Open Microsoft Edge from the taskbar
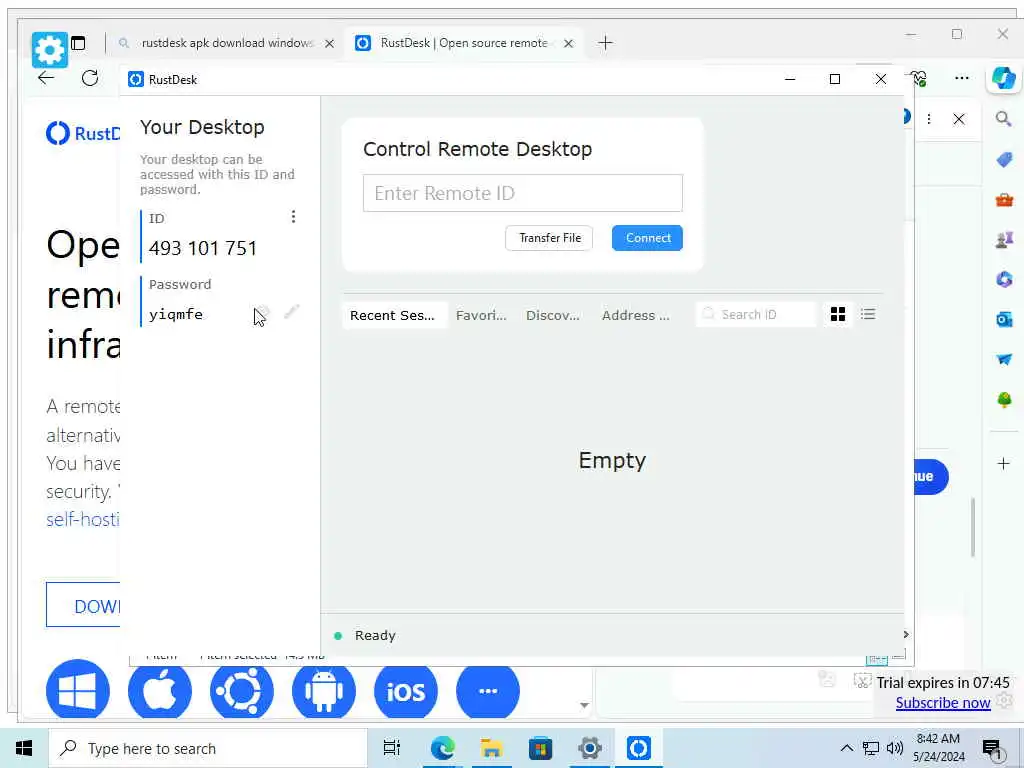The height and width of the screenshot is (768, 1024). click(442, 748)
